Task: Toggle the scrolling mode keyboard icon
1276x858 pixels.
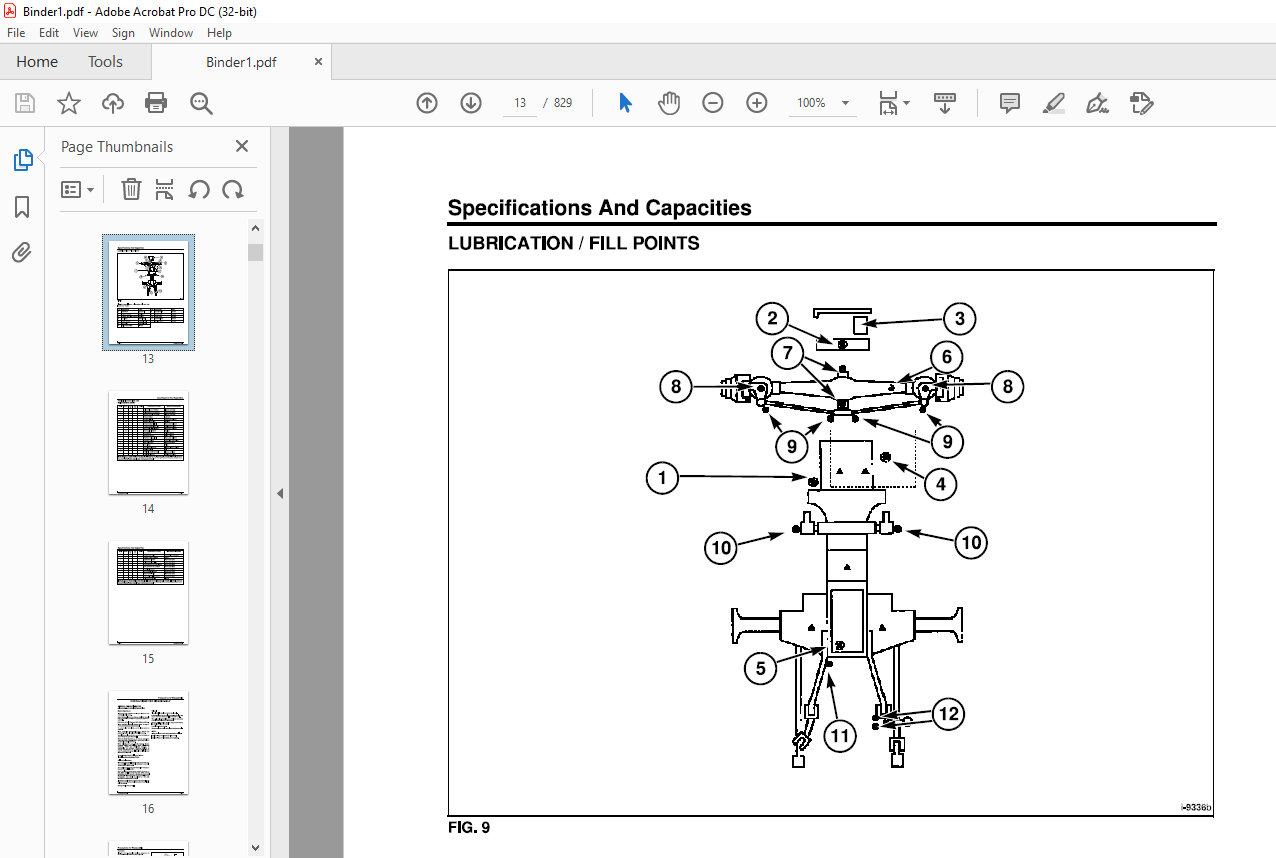Action: click(x=945, y=103)
